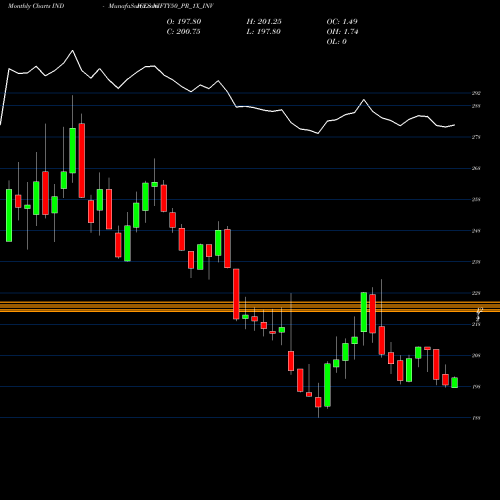The height and width of the screenshot is (500, 500).
Task: Select the close price "C: 200.75"
Action: (183, 31)
